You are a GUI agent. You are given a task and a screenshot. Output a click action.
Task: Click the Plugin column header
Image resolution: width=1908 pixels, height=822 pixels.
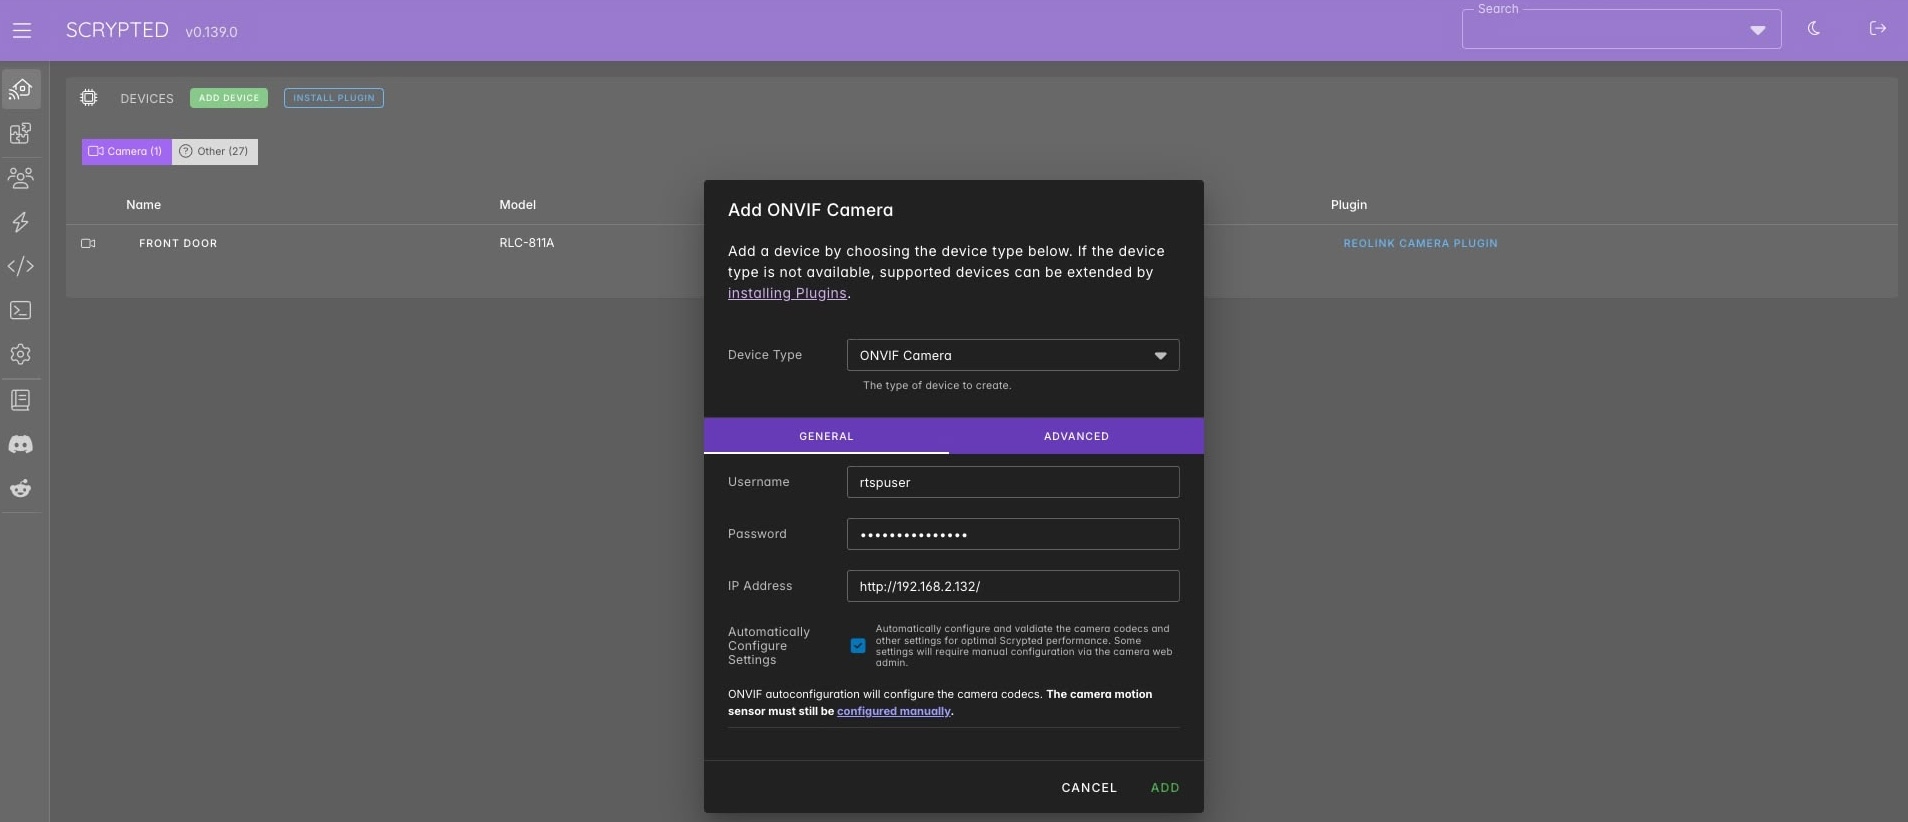coord(1349,205)
